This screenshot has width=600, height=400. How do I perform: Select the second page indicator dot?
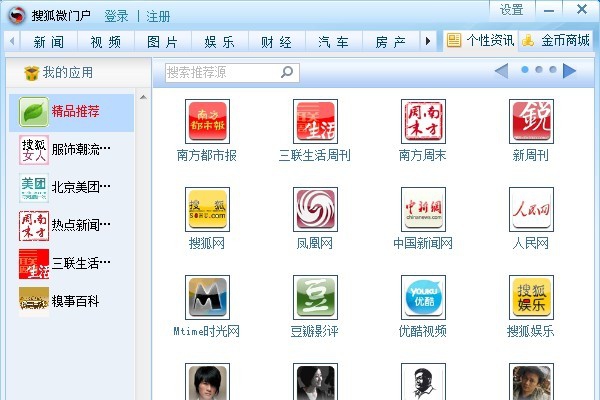[x=539, y=70]
